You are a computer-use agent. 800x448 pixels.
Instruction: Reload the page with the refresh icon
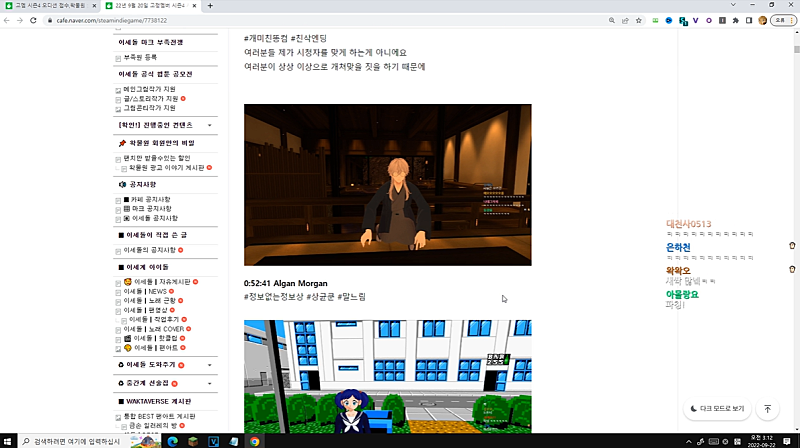coord(33,20)
